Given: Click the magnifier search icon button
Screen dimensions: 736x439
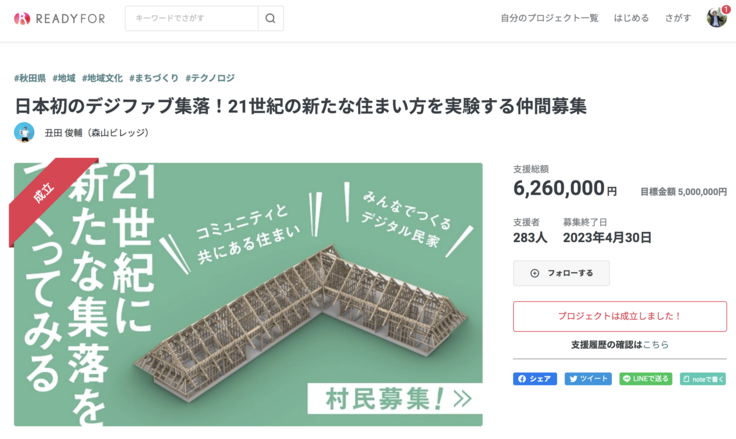Looking at the screenshot, I should pyautogui.click(x=270, y=18).
